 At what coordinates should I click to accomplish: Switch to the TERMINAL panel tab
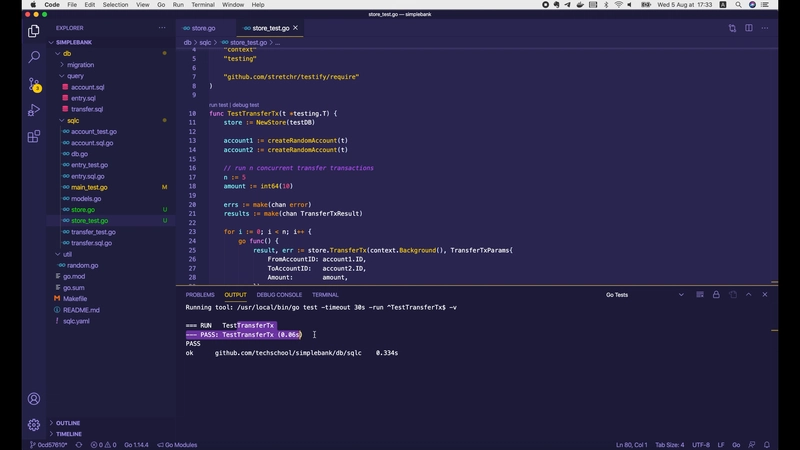(x=325, y=295)
